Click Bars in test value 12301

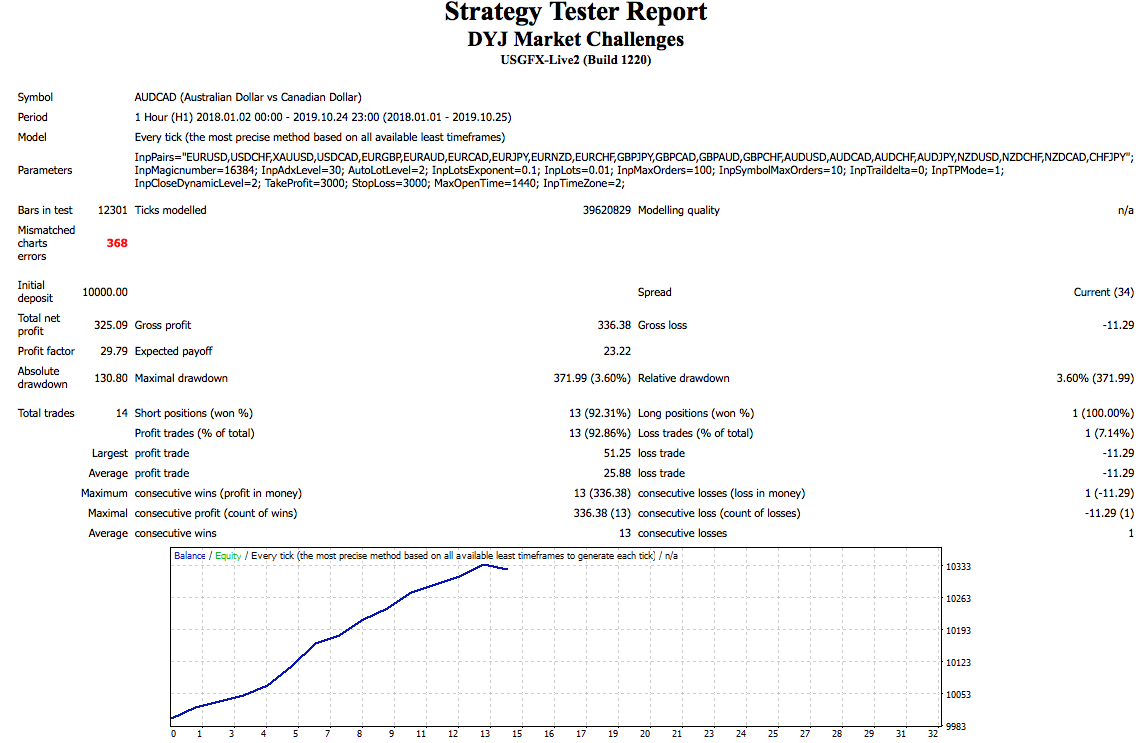tap(113, 210)
